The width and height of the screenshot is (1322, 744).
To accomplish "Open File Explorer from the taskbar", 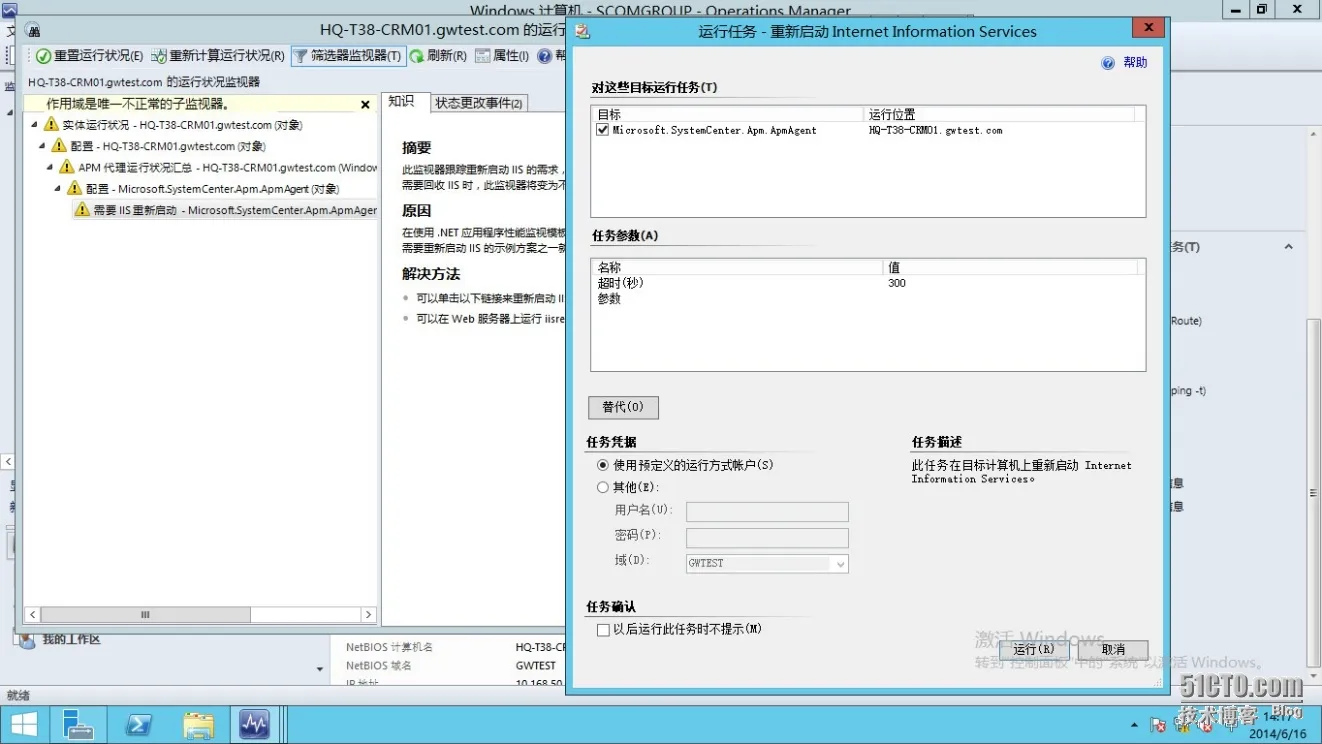I will (199, 725).
